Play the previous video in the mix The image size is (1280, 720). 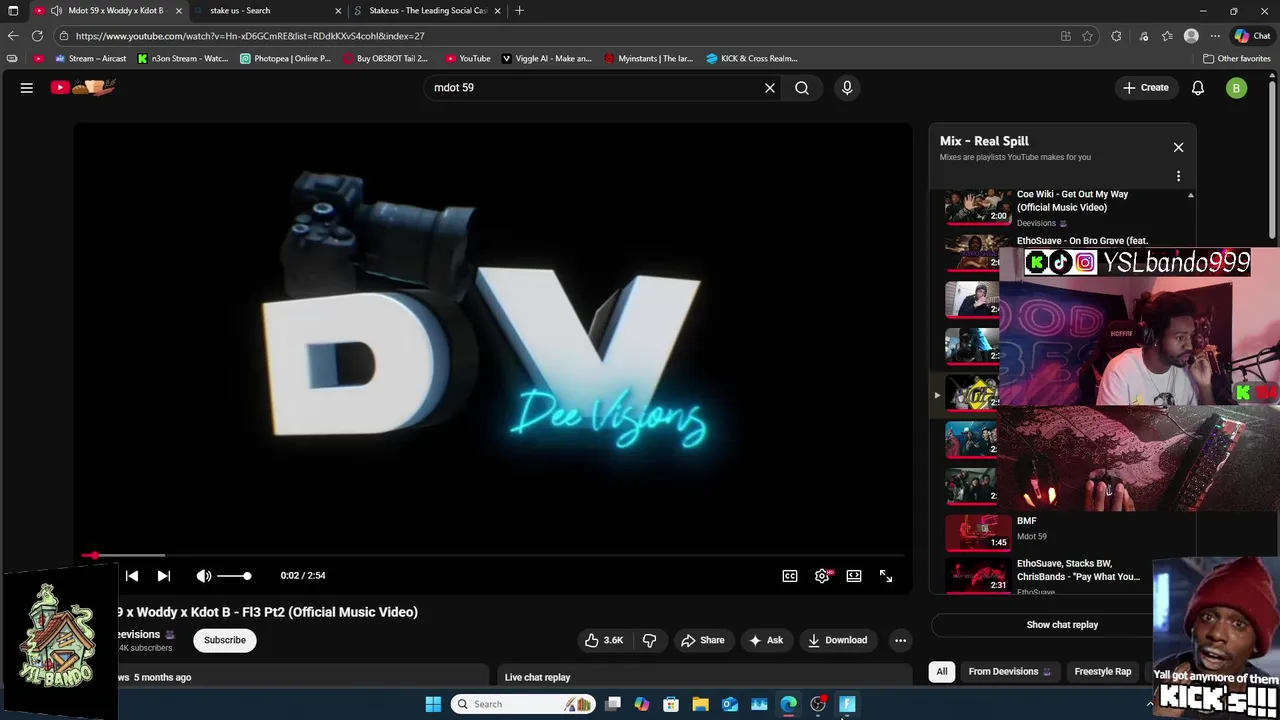click(x=132, y=576)
